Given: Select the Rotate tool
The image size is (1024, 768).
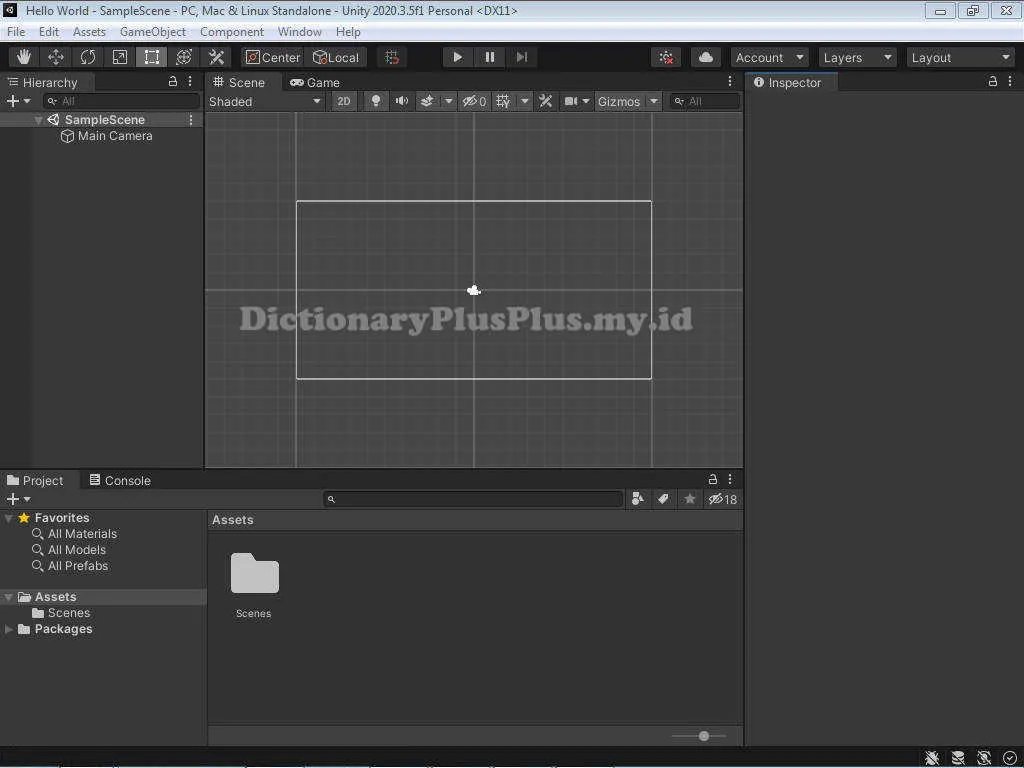Looking at the screenshot, I should pos(88,57).
